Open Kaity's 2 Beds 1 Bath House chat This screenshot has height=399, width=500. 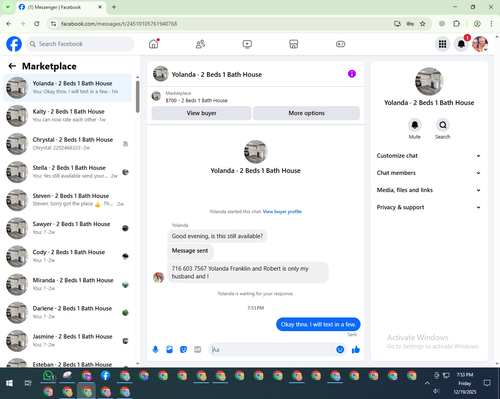click(x=67, y=115)
